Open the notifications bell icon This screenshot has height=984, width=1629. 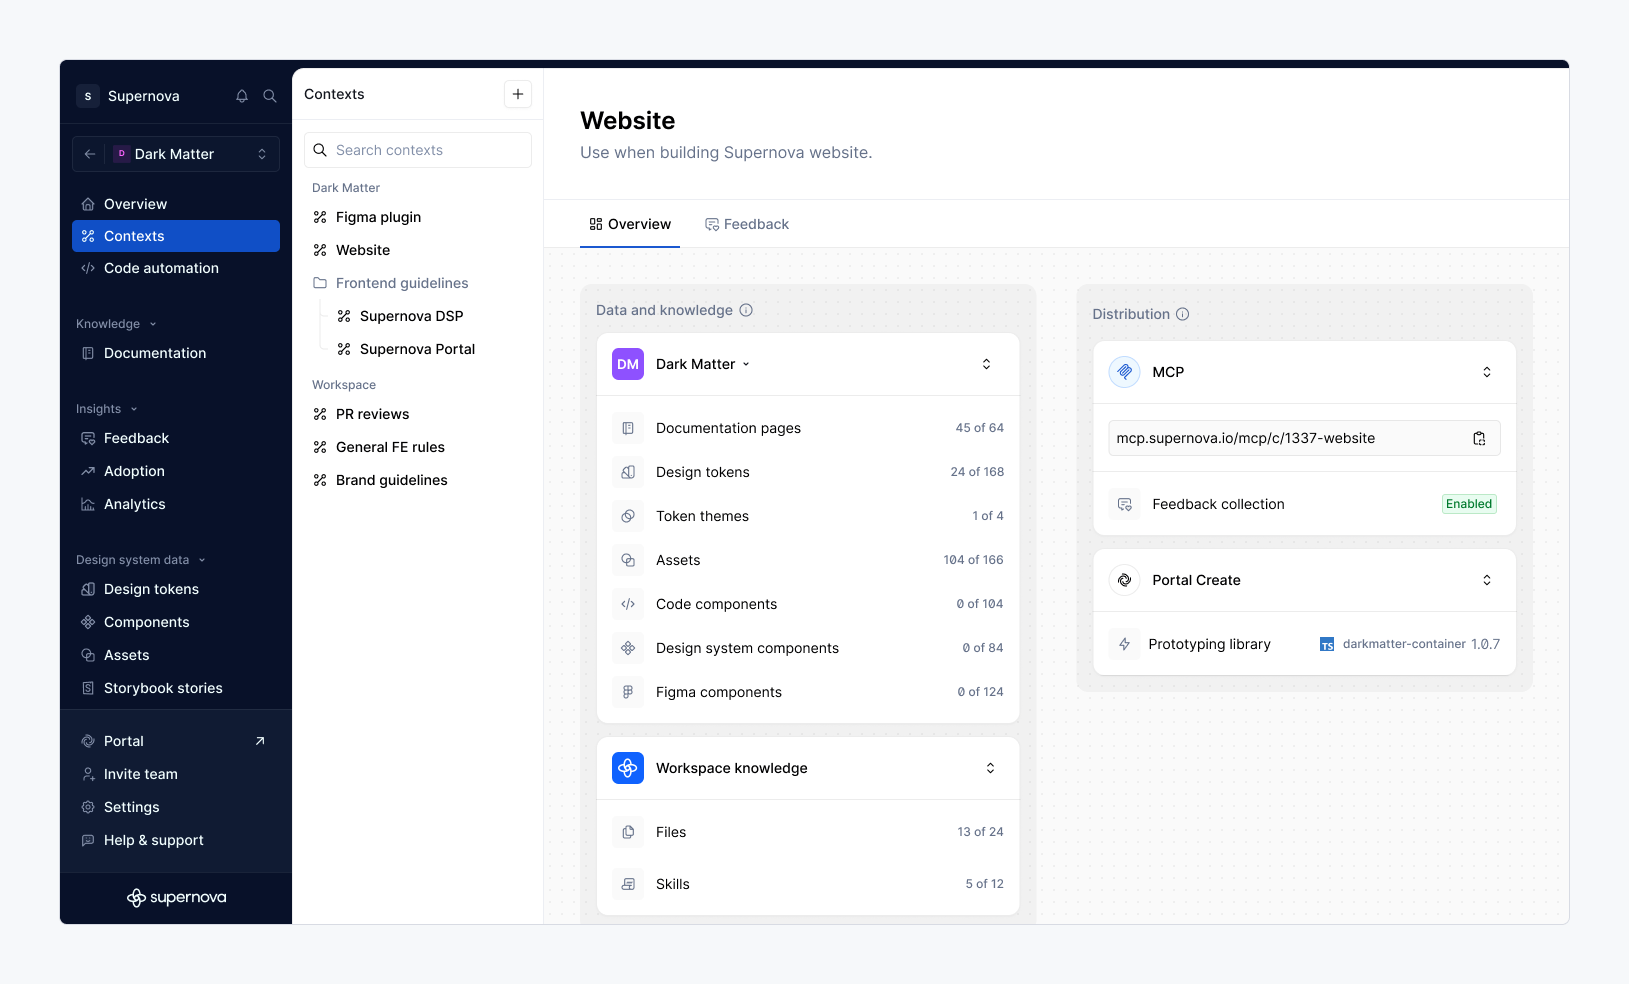point(242,96)
